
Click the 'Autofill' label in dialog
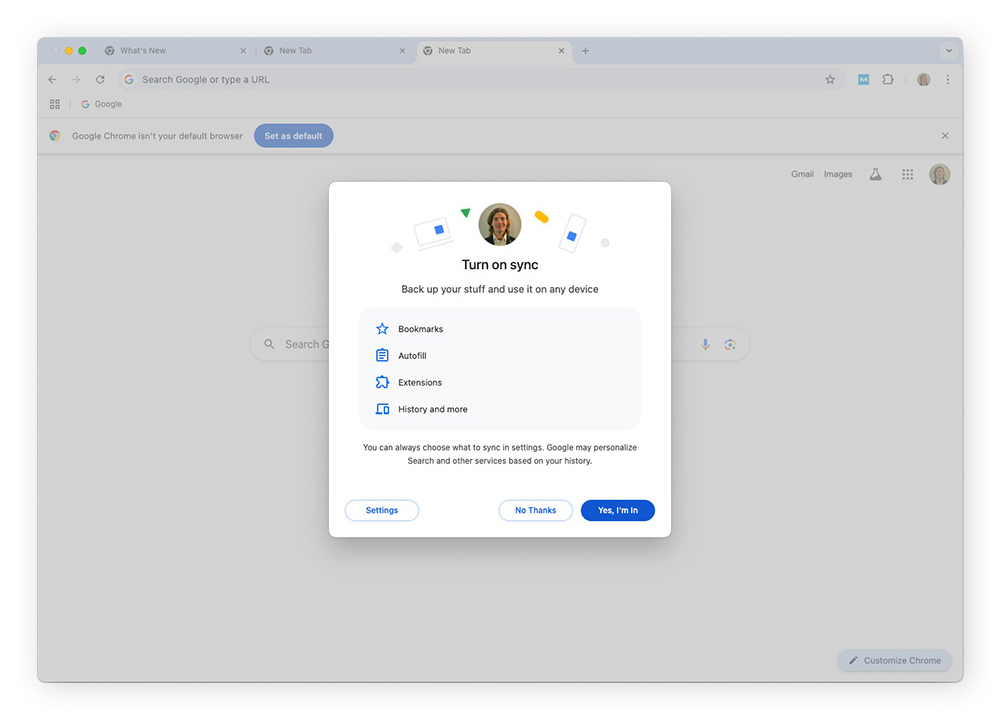pyautogui.click(x=412, y=356)
